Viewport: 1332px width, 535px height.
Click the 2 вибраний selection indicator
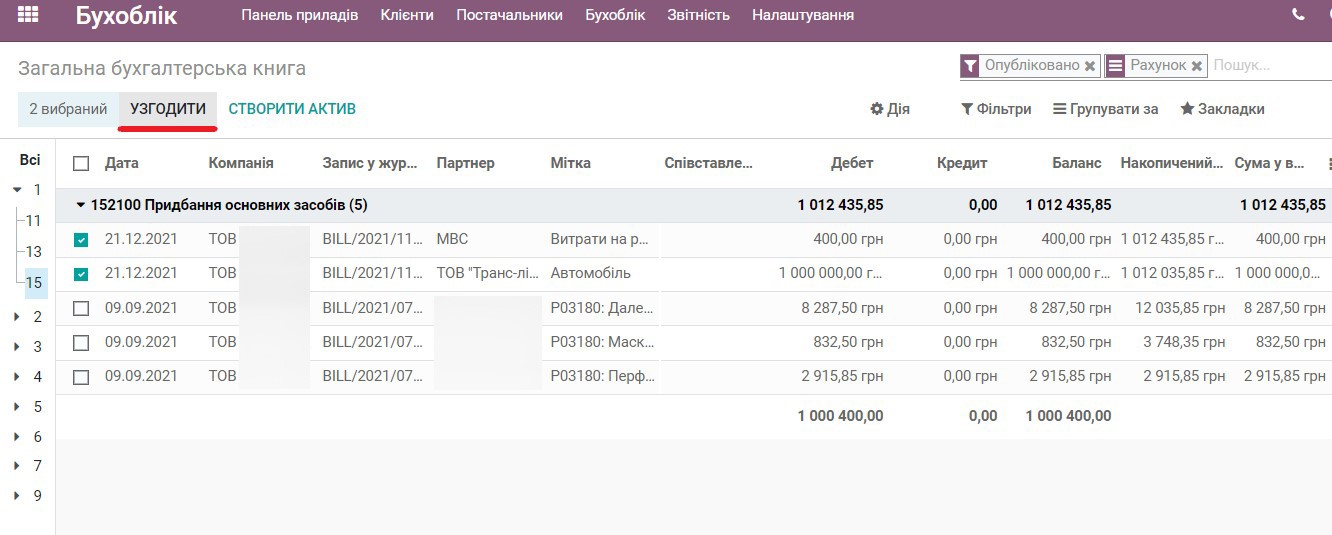coord(68,109)
